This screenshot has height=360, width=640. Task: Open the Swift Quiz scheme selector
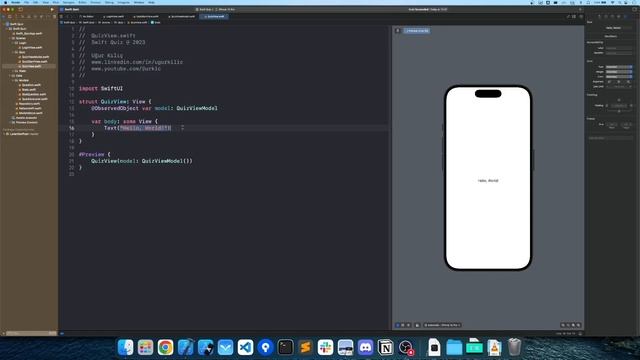204,9
